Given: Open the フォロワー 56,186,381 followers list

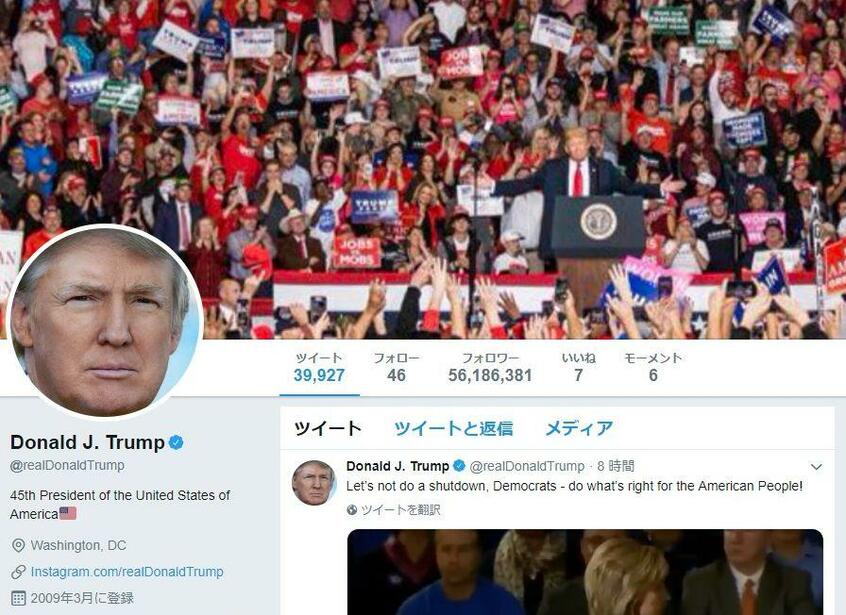Looking at the screenshot, I should tap(490, 368).
